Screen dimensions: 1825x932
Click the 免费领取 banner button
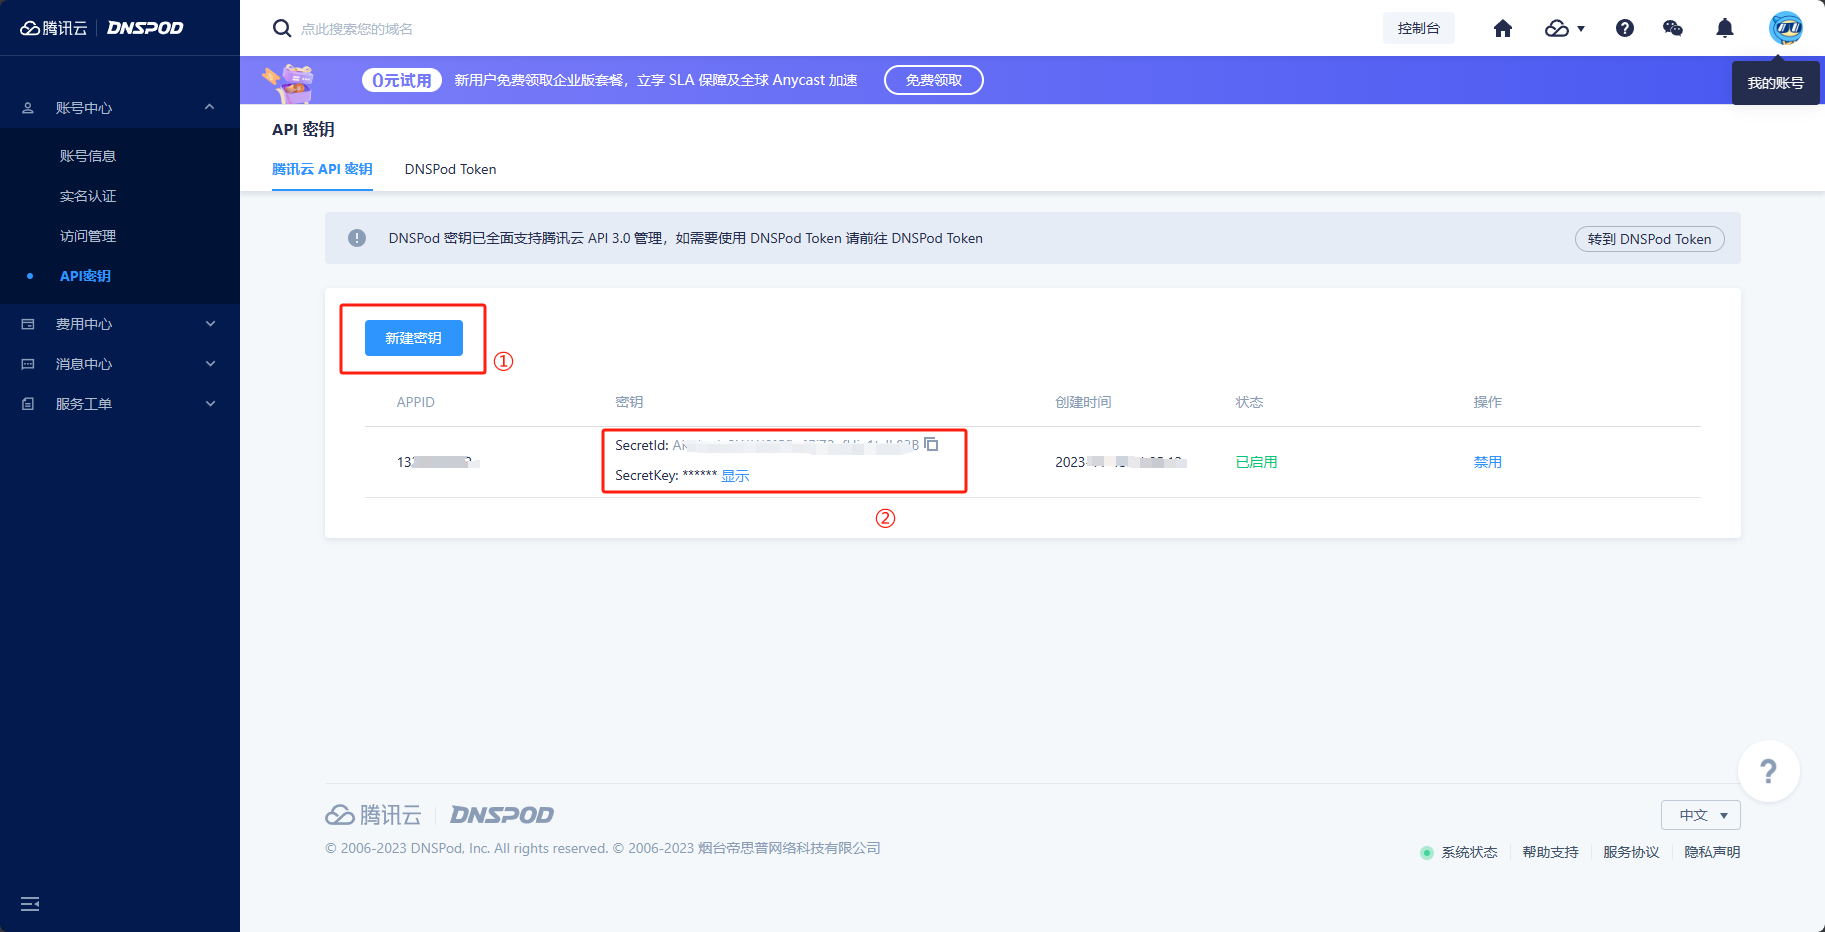(934, 80)
